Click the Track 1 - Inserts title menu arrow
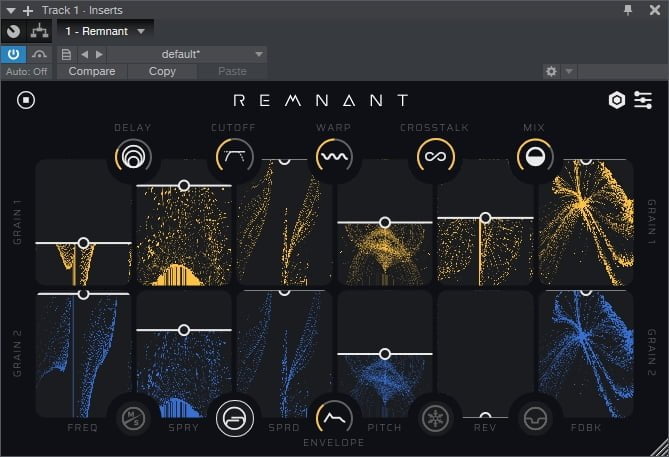This screenshot has width=669, height=457. click(10, 9)
